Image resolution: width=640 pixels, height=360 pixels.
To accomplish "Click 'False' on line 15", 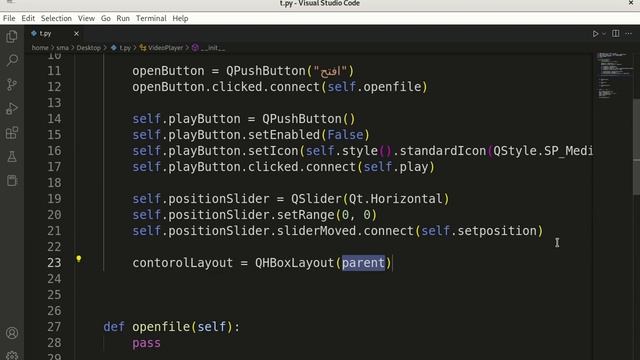I will point(345,135).
